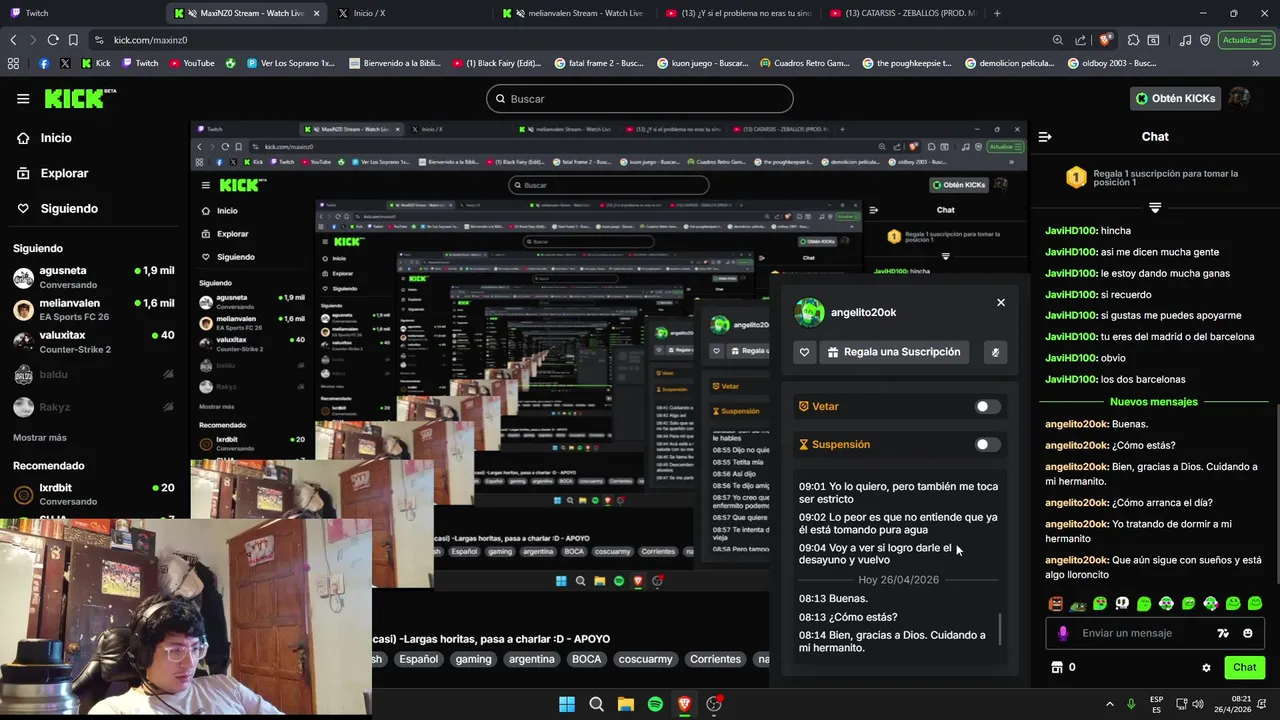Open the Kick hamburger menu
This screenshot has height=720, width=1280.
pos(23,98)
